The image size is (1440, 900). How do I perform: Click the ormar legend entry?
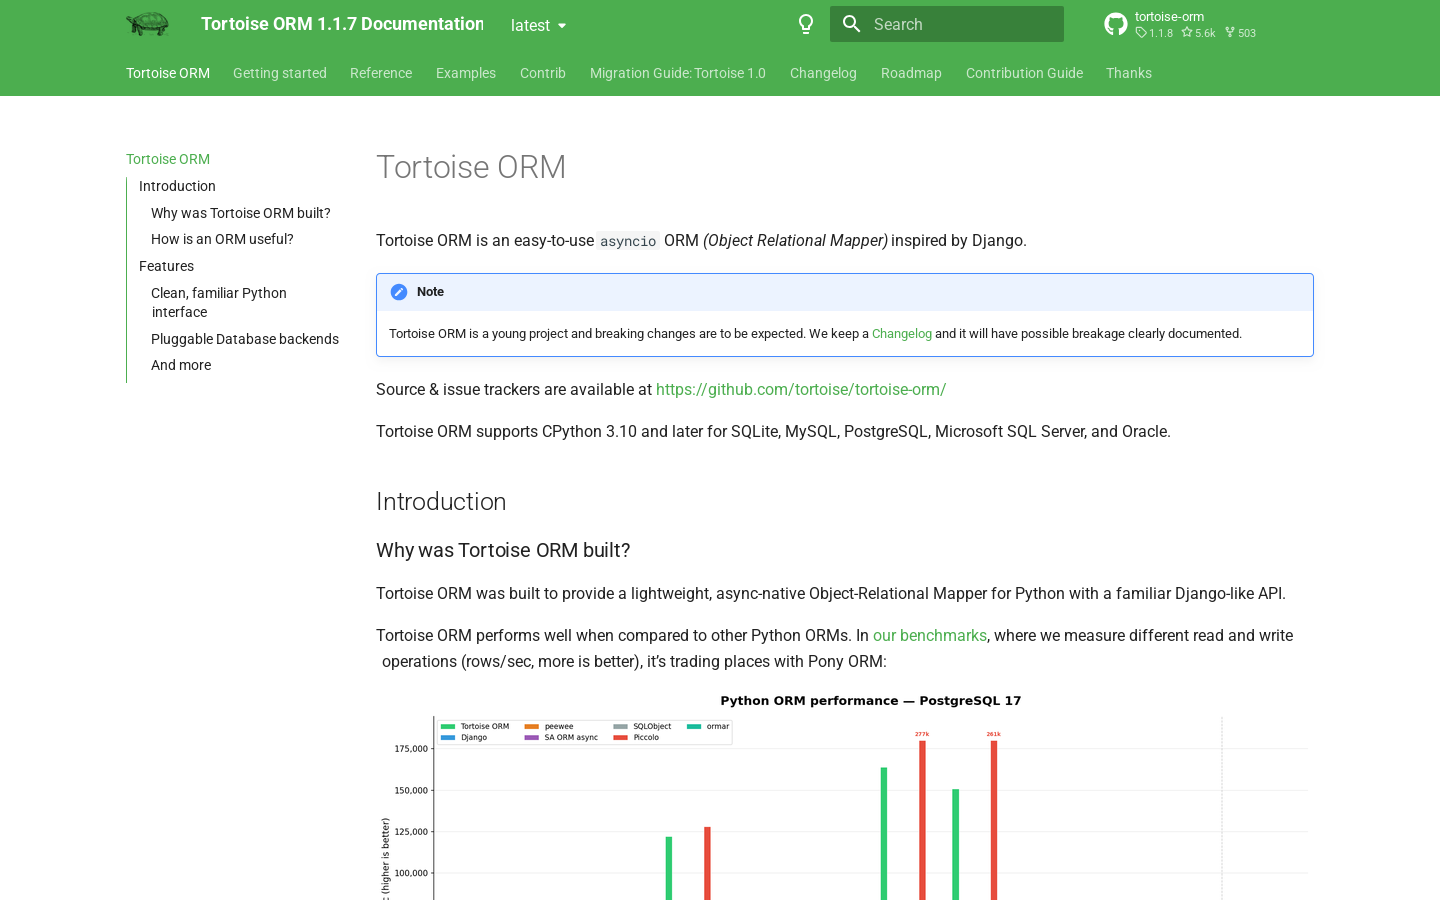708,726
